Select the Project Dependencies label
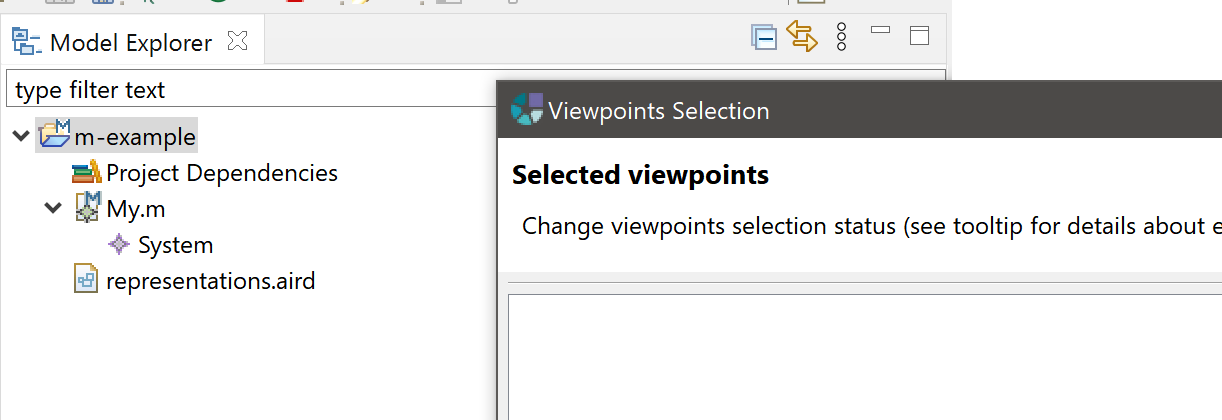The image size is (1222, 420). (x=222, y=173)
